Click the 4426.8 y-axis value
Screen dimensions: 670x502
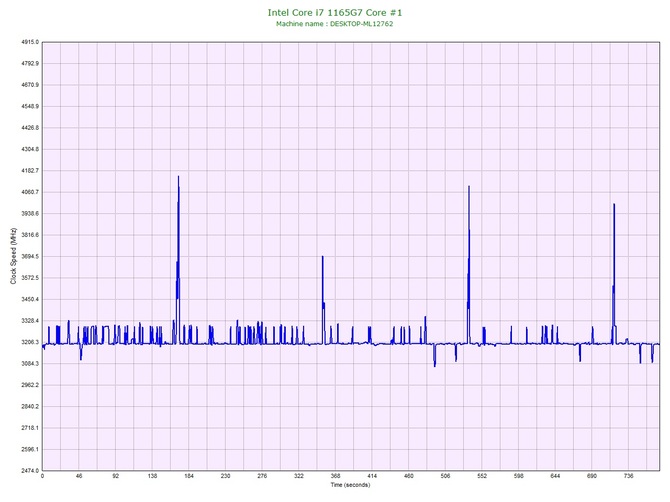click(30, 128)
